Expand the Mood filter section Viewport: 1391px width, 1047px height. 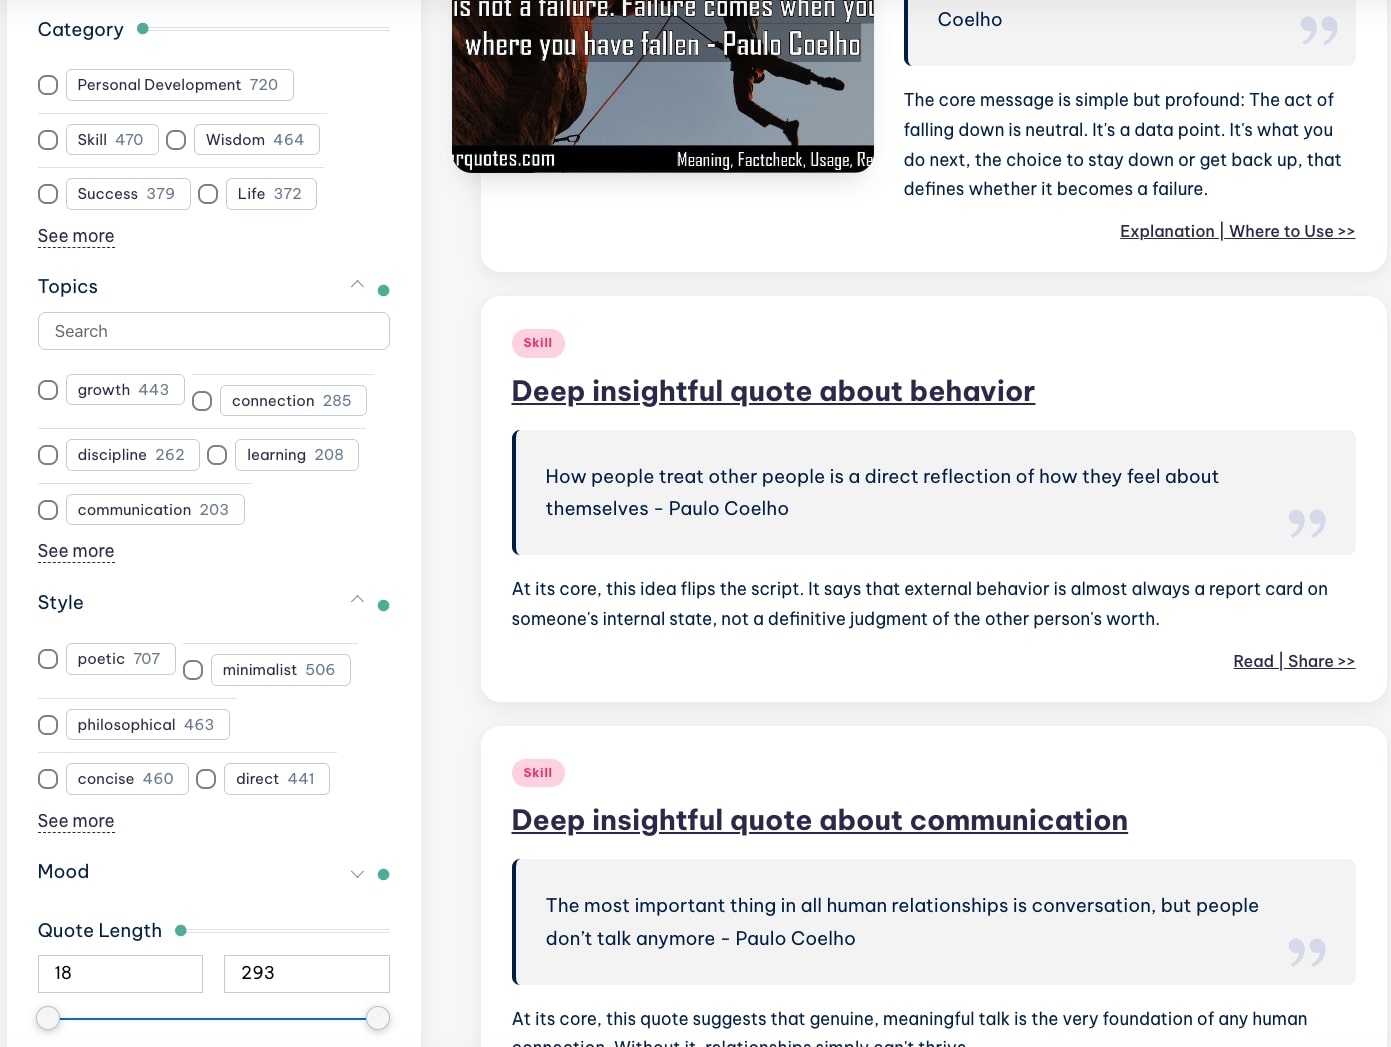[x=357, y=874]
